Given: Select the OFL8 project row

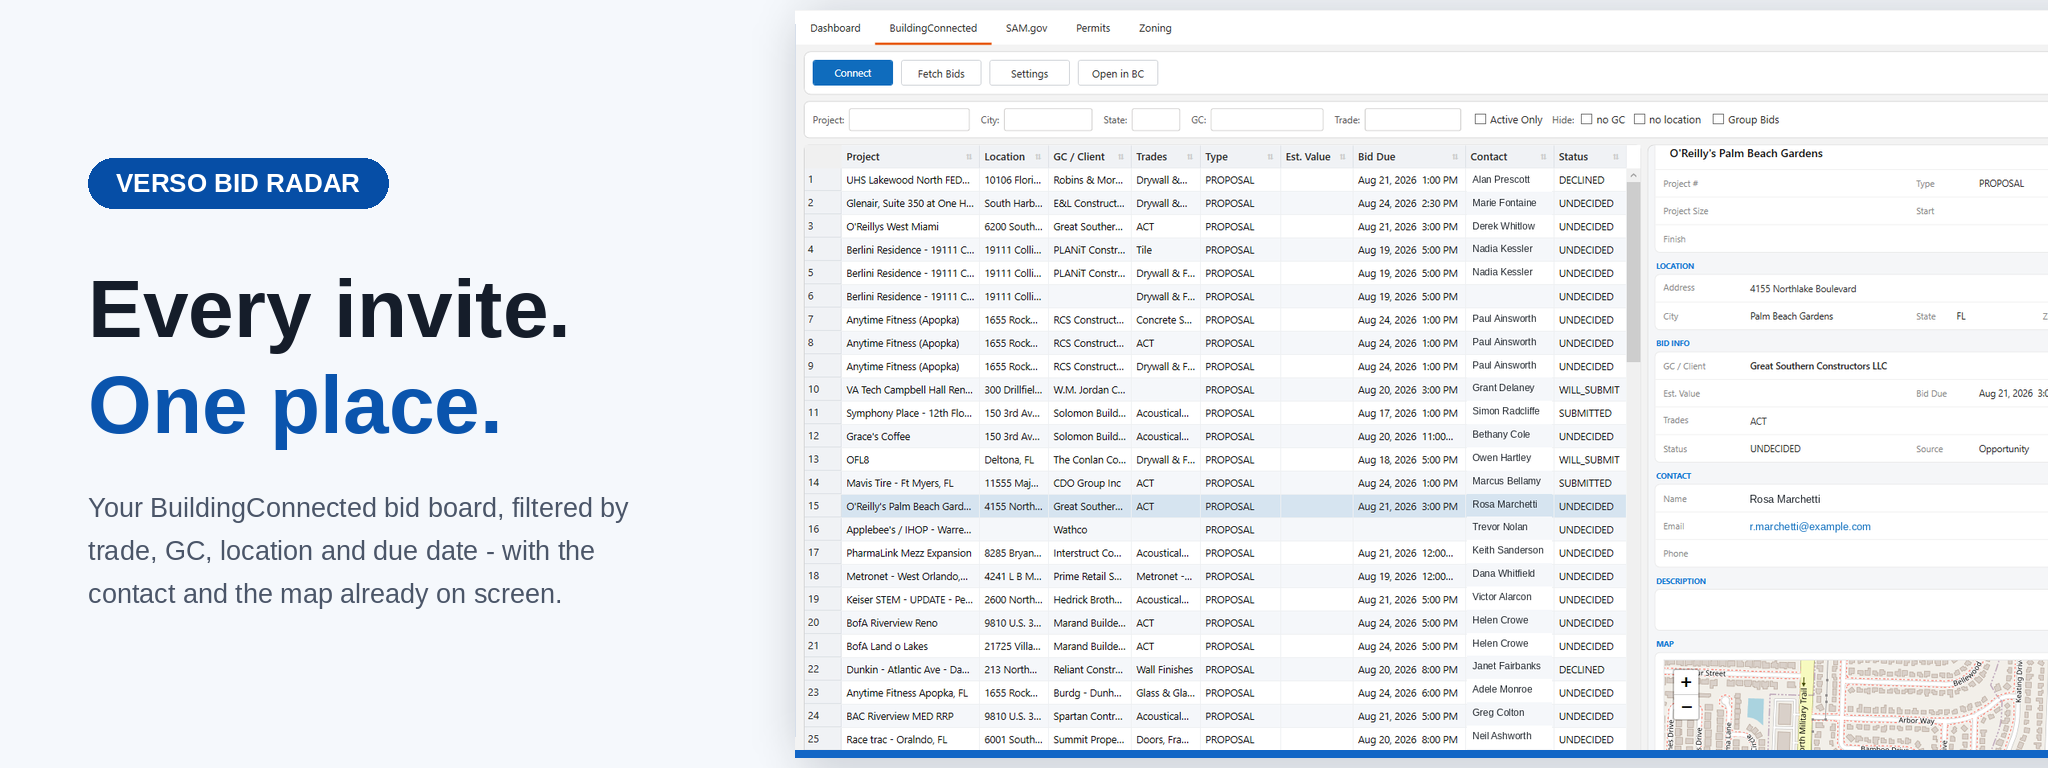Looking at the screenshot, I should point(1216,460).
